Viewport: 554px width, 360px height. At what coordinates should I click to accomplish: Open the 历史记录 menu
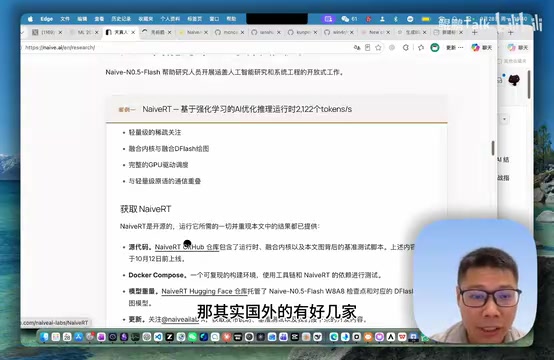point(121,19)
